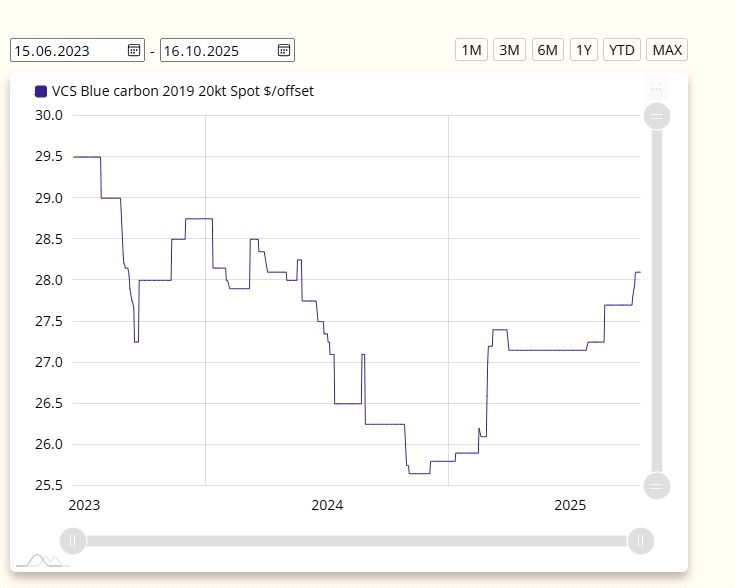Click the right horizontal scrollbar grip
The height and width of the screenshot is (588, 735).
tap(641, 541)
